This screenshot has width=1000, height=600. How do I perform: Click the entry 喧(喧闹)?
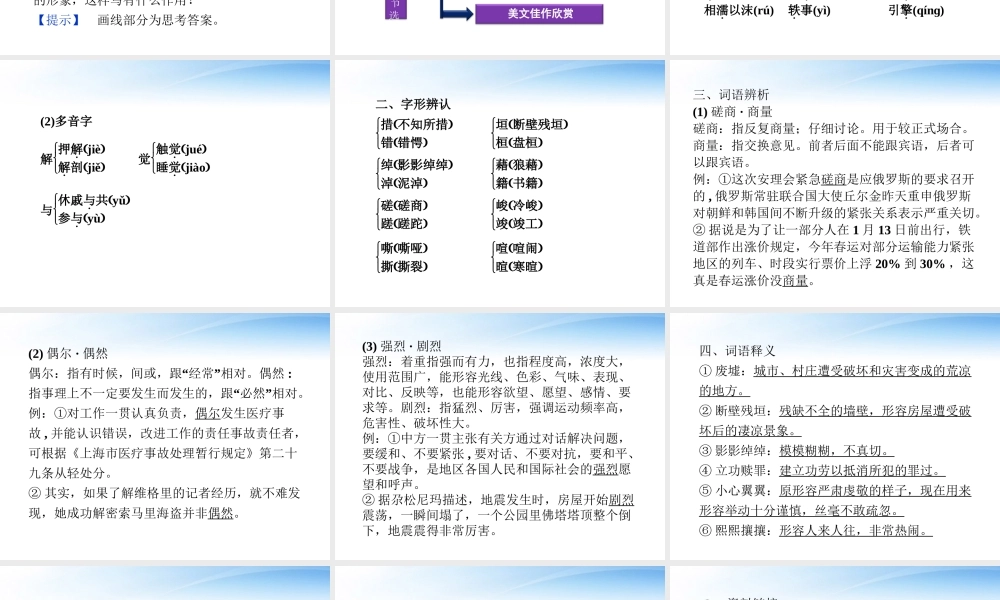pyautogui.click(x=519, y=248)
